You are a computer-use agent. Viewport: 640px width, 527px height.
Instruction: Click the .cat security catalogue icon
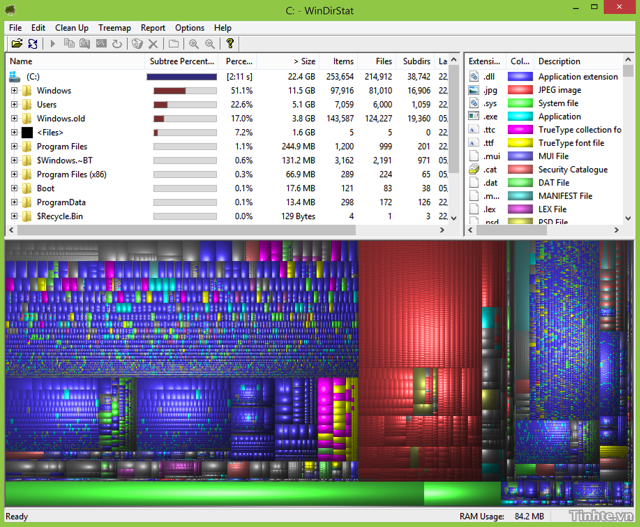point(474,169)
